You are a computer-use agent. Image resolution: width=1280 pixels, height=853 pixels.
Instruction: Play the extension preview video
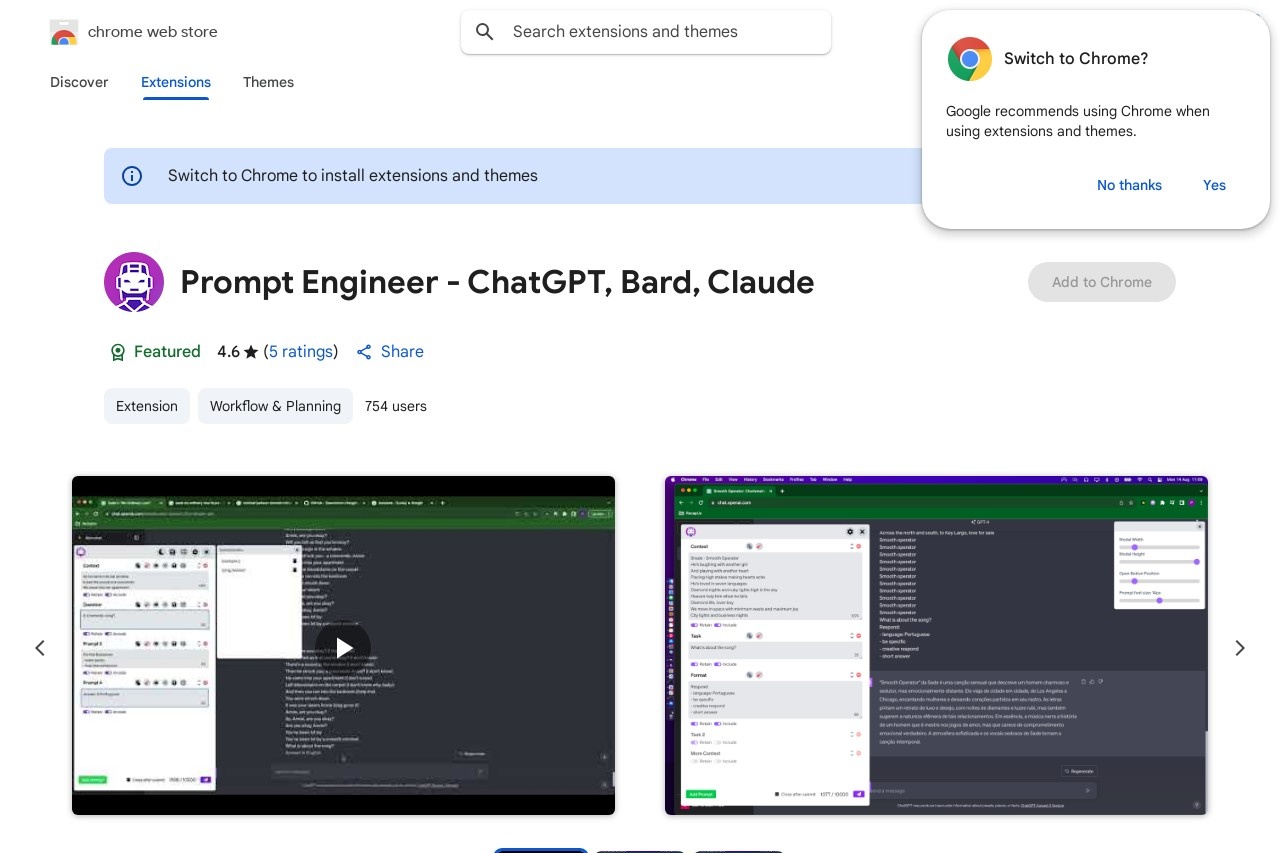pos(343,647)
